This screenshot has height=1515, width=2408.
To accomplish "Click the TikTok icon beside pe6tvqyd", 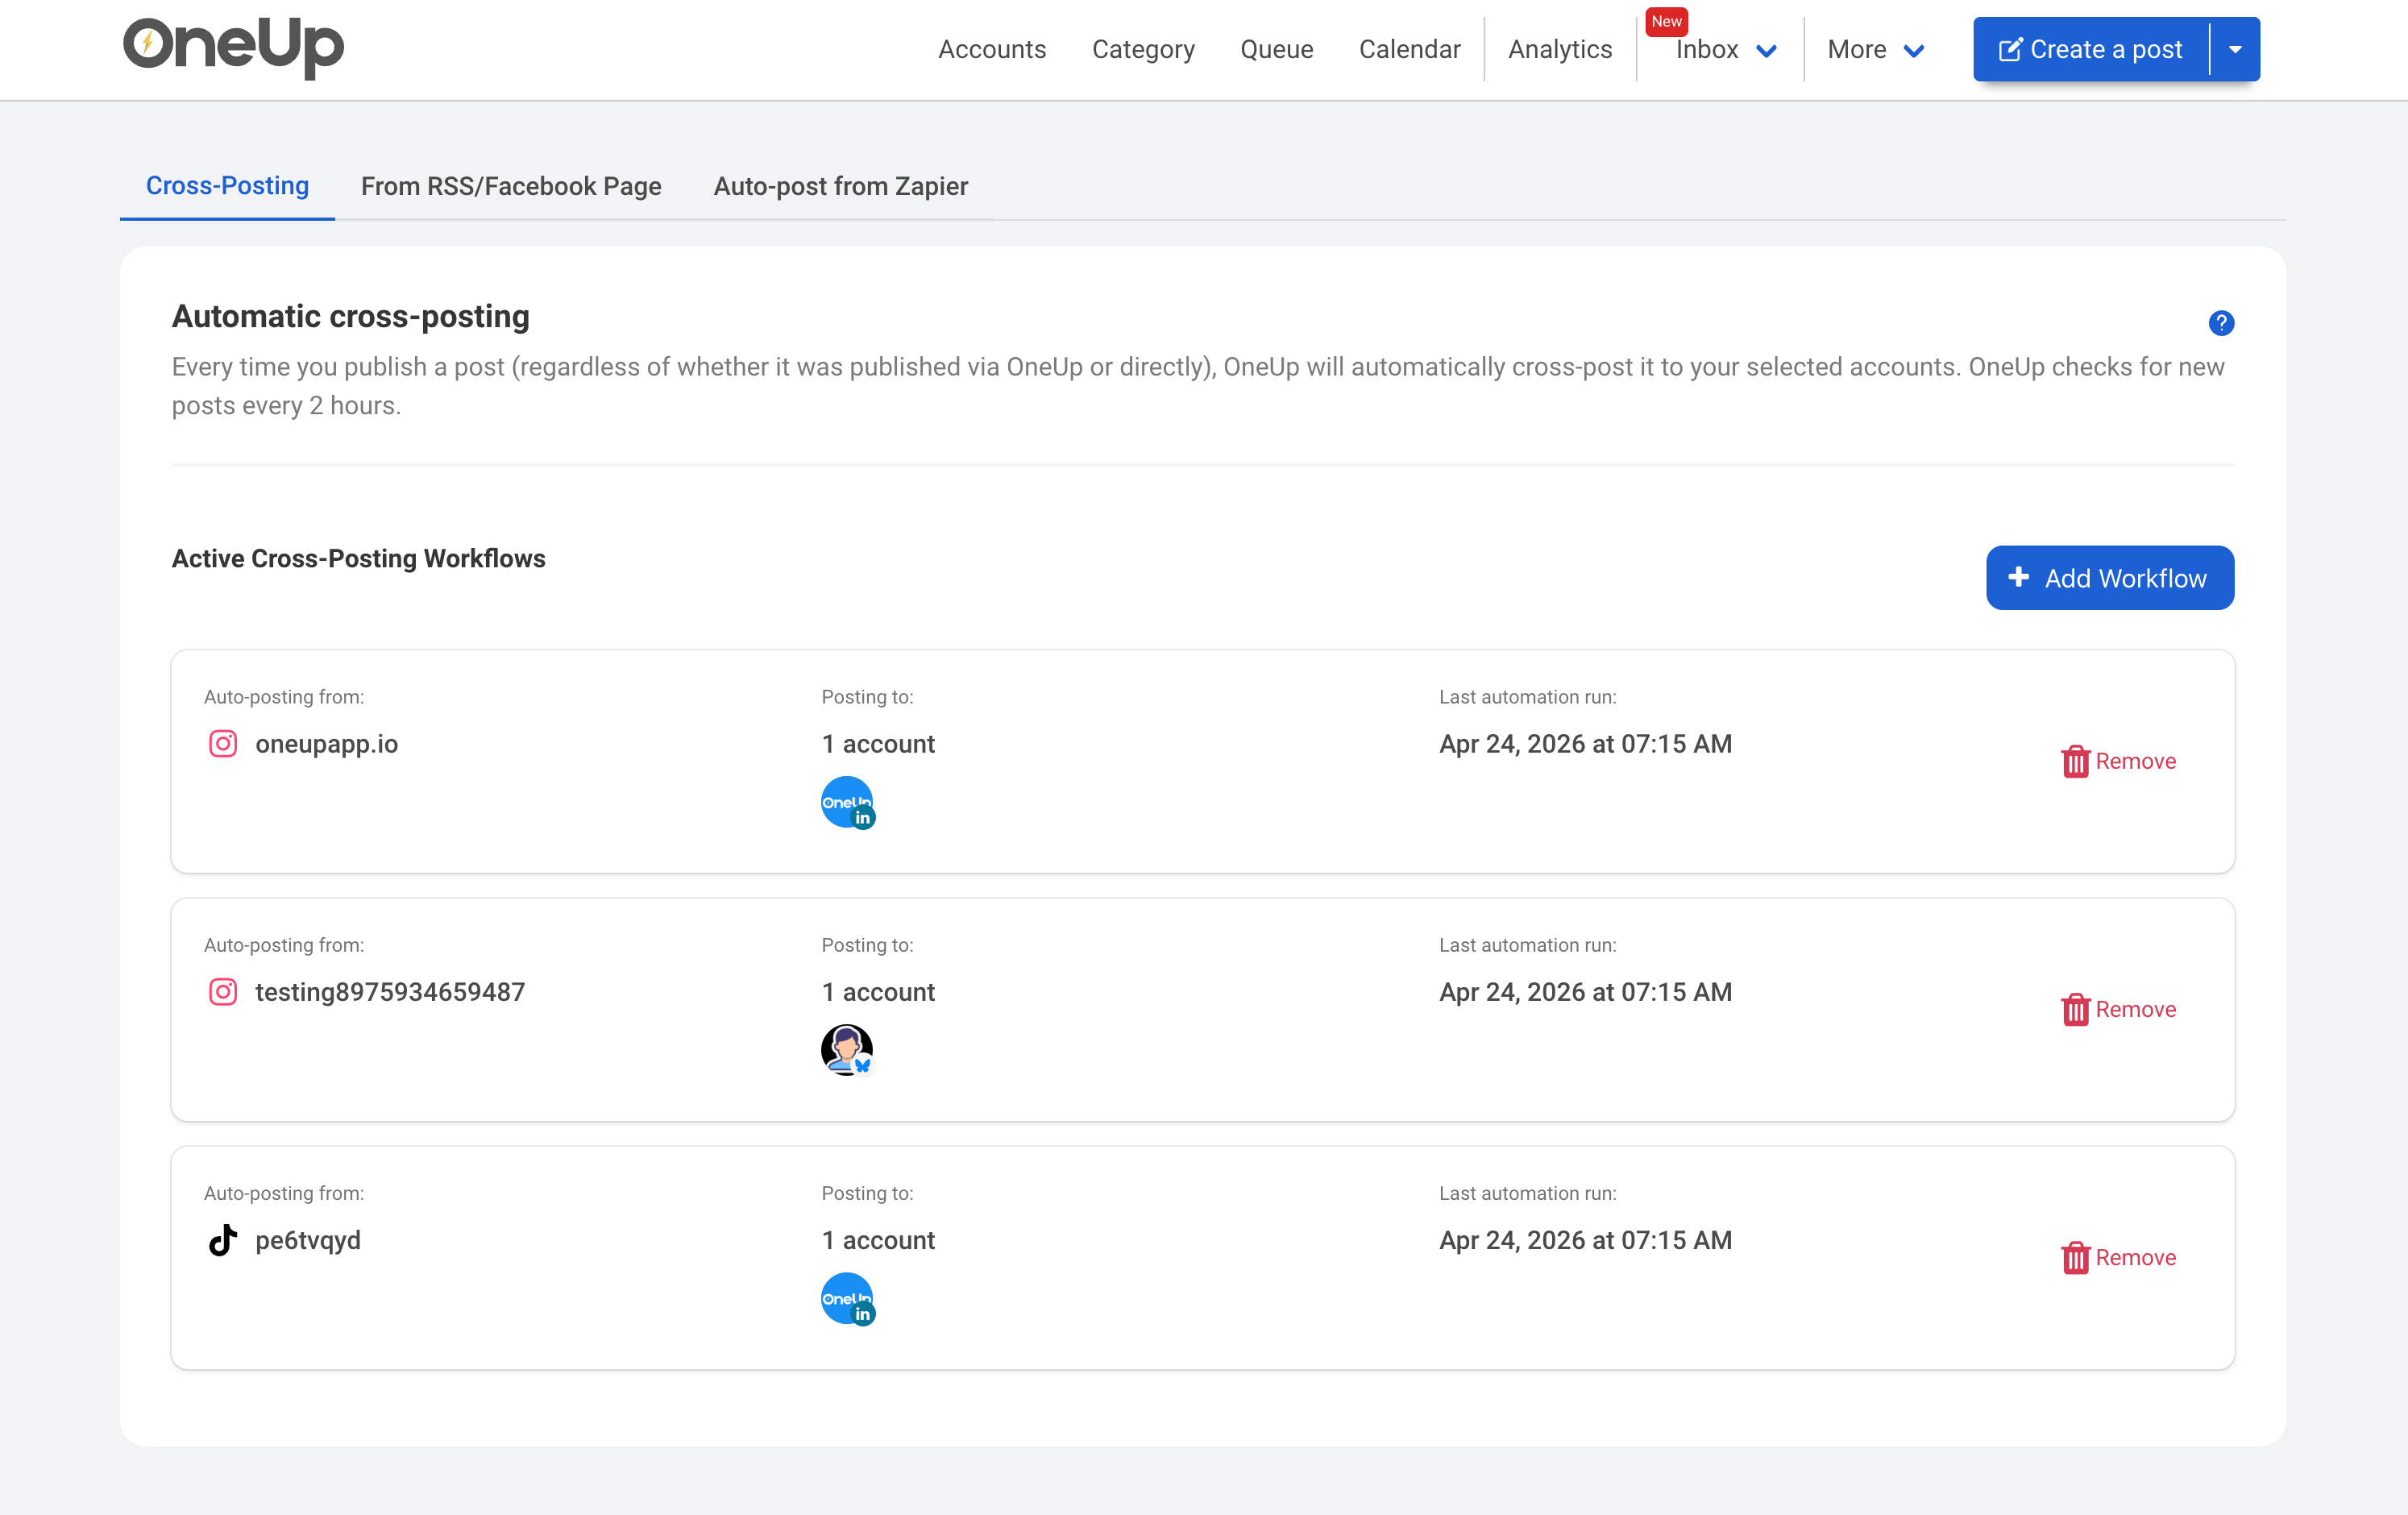I will point(223,1240).
